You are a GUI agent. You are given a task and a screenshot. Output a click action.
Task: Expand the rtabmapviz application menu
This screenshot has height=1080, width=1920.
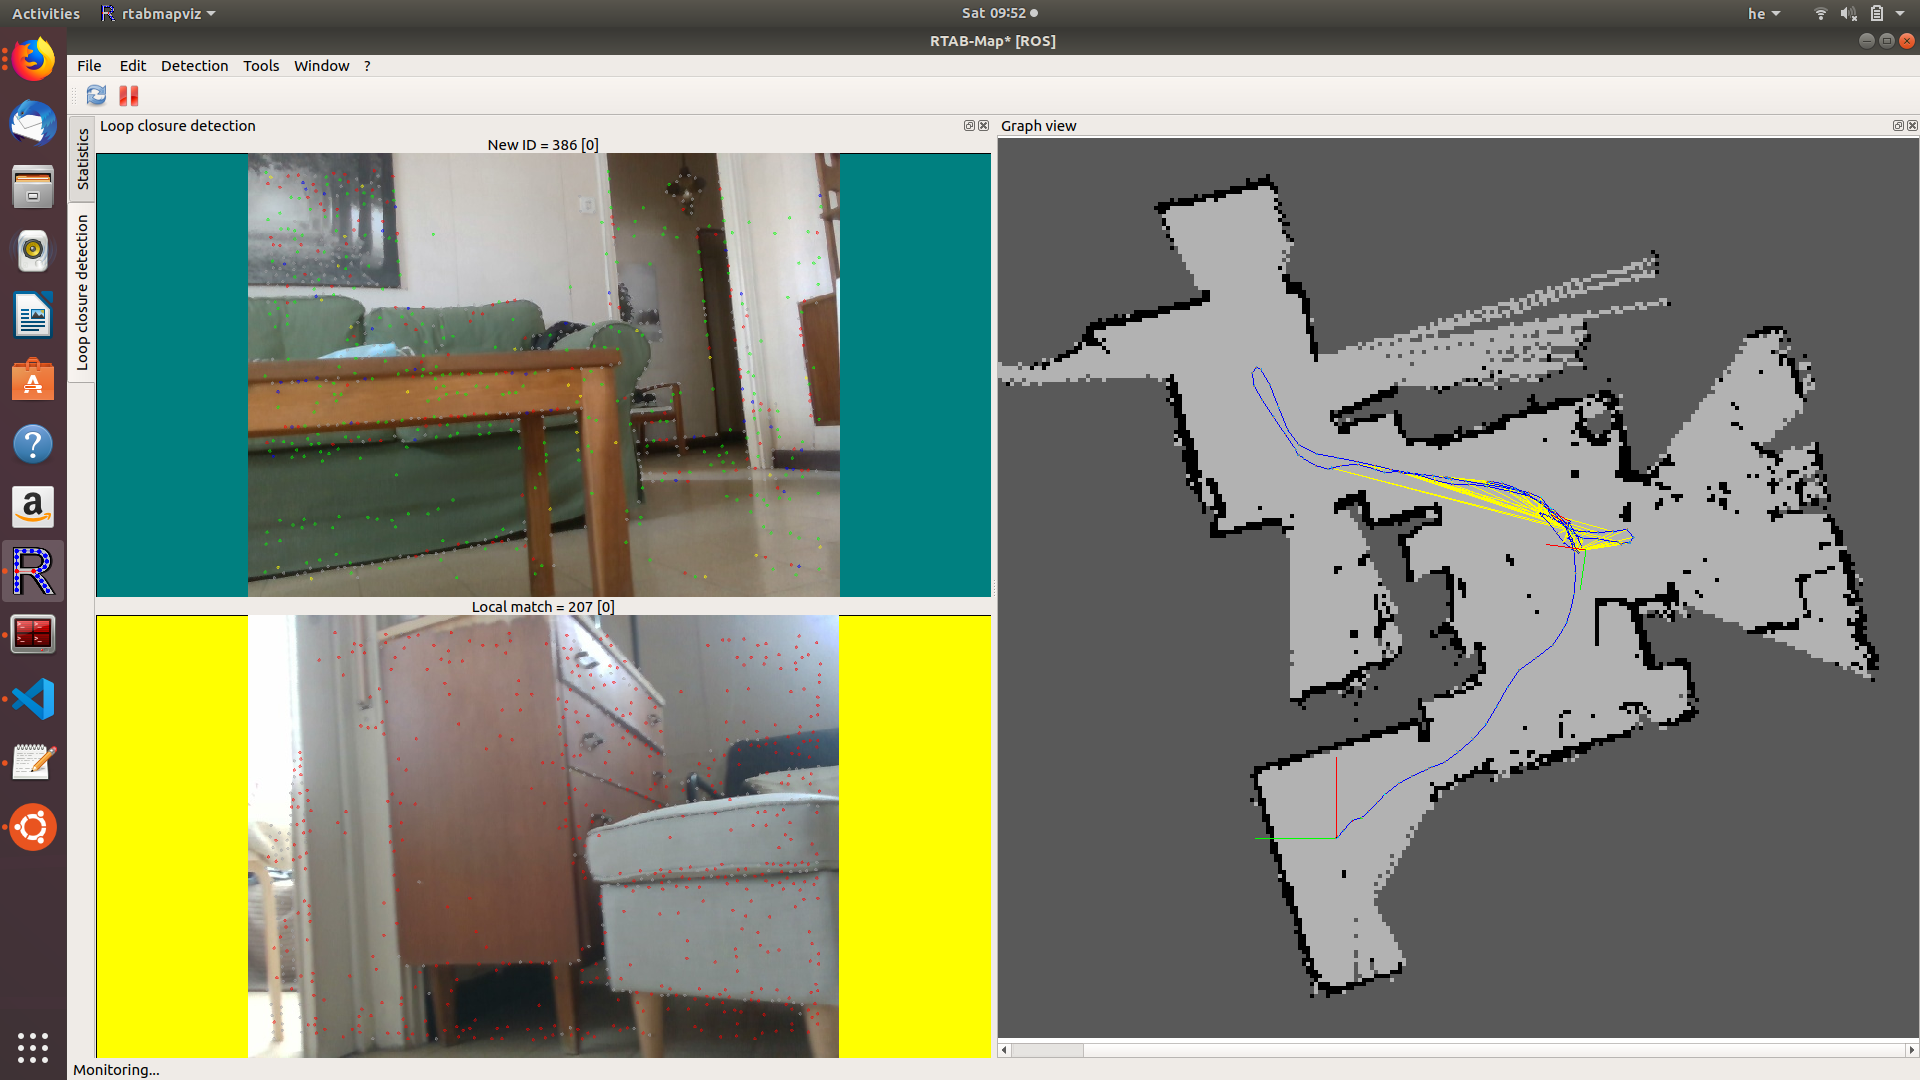click(x=160, y=14)
